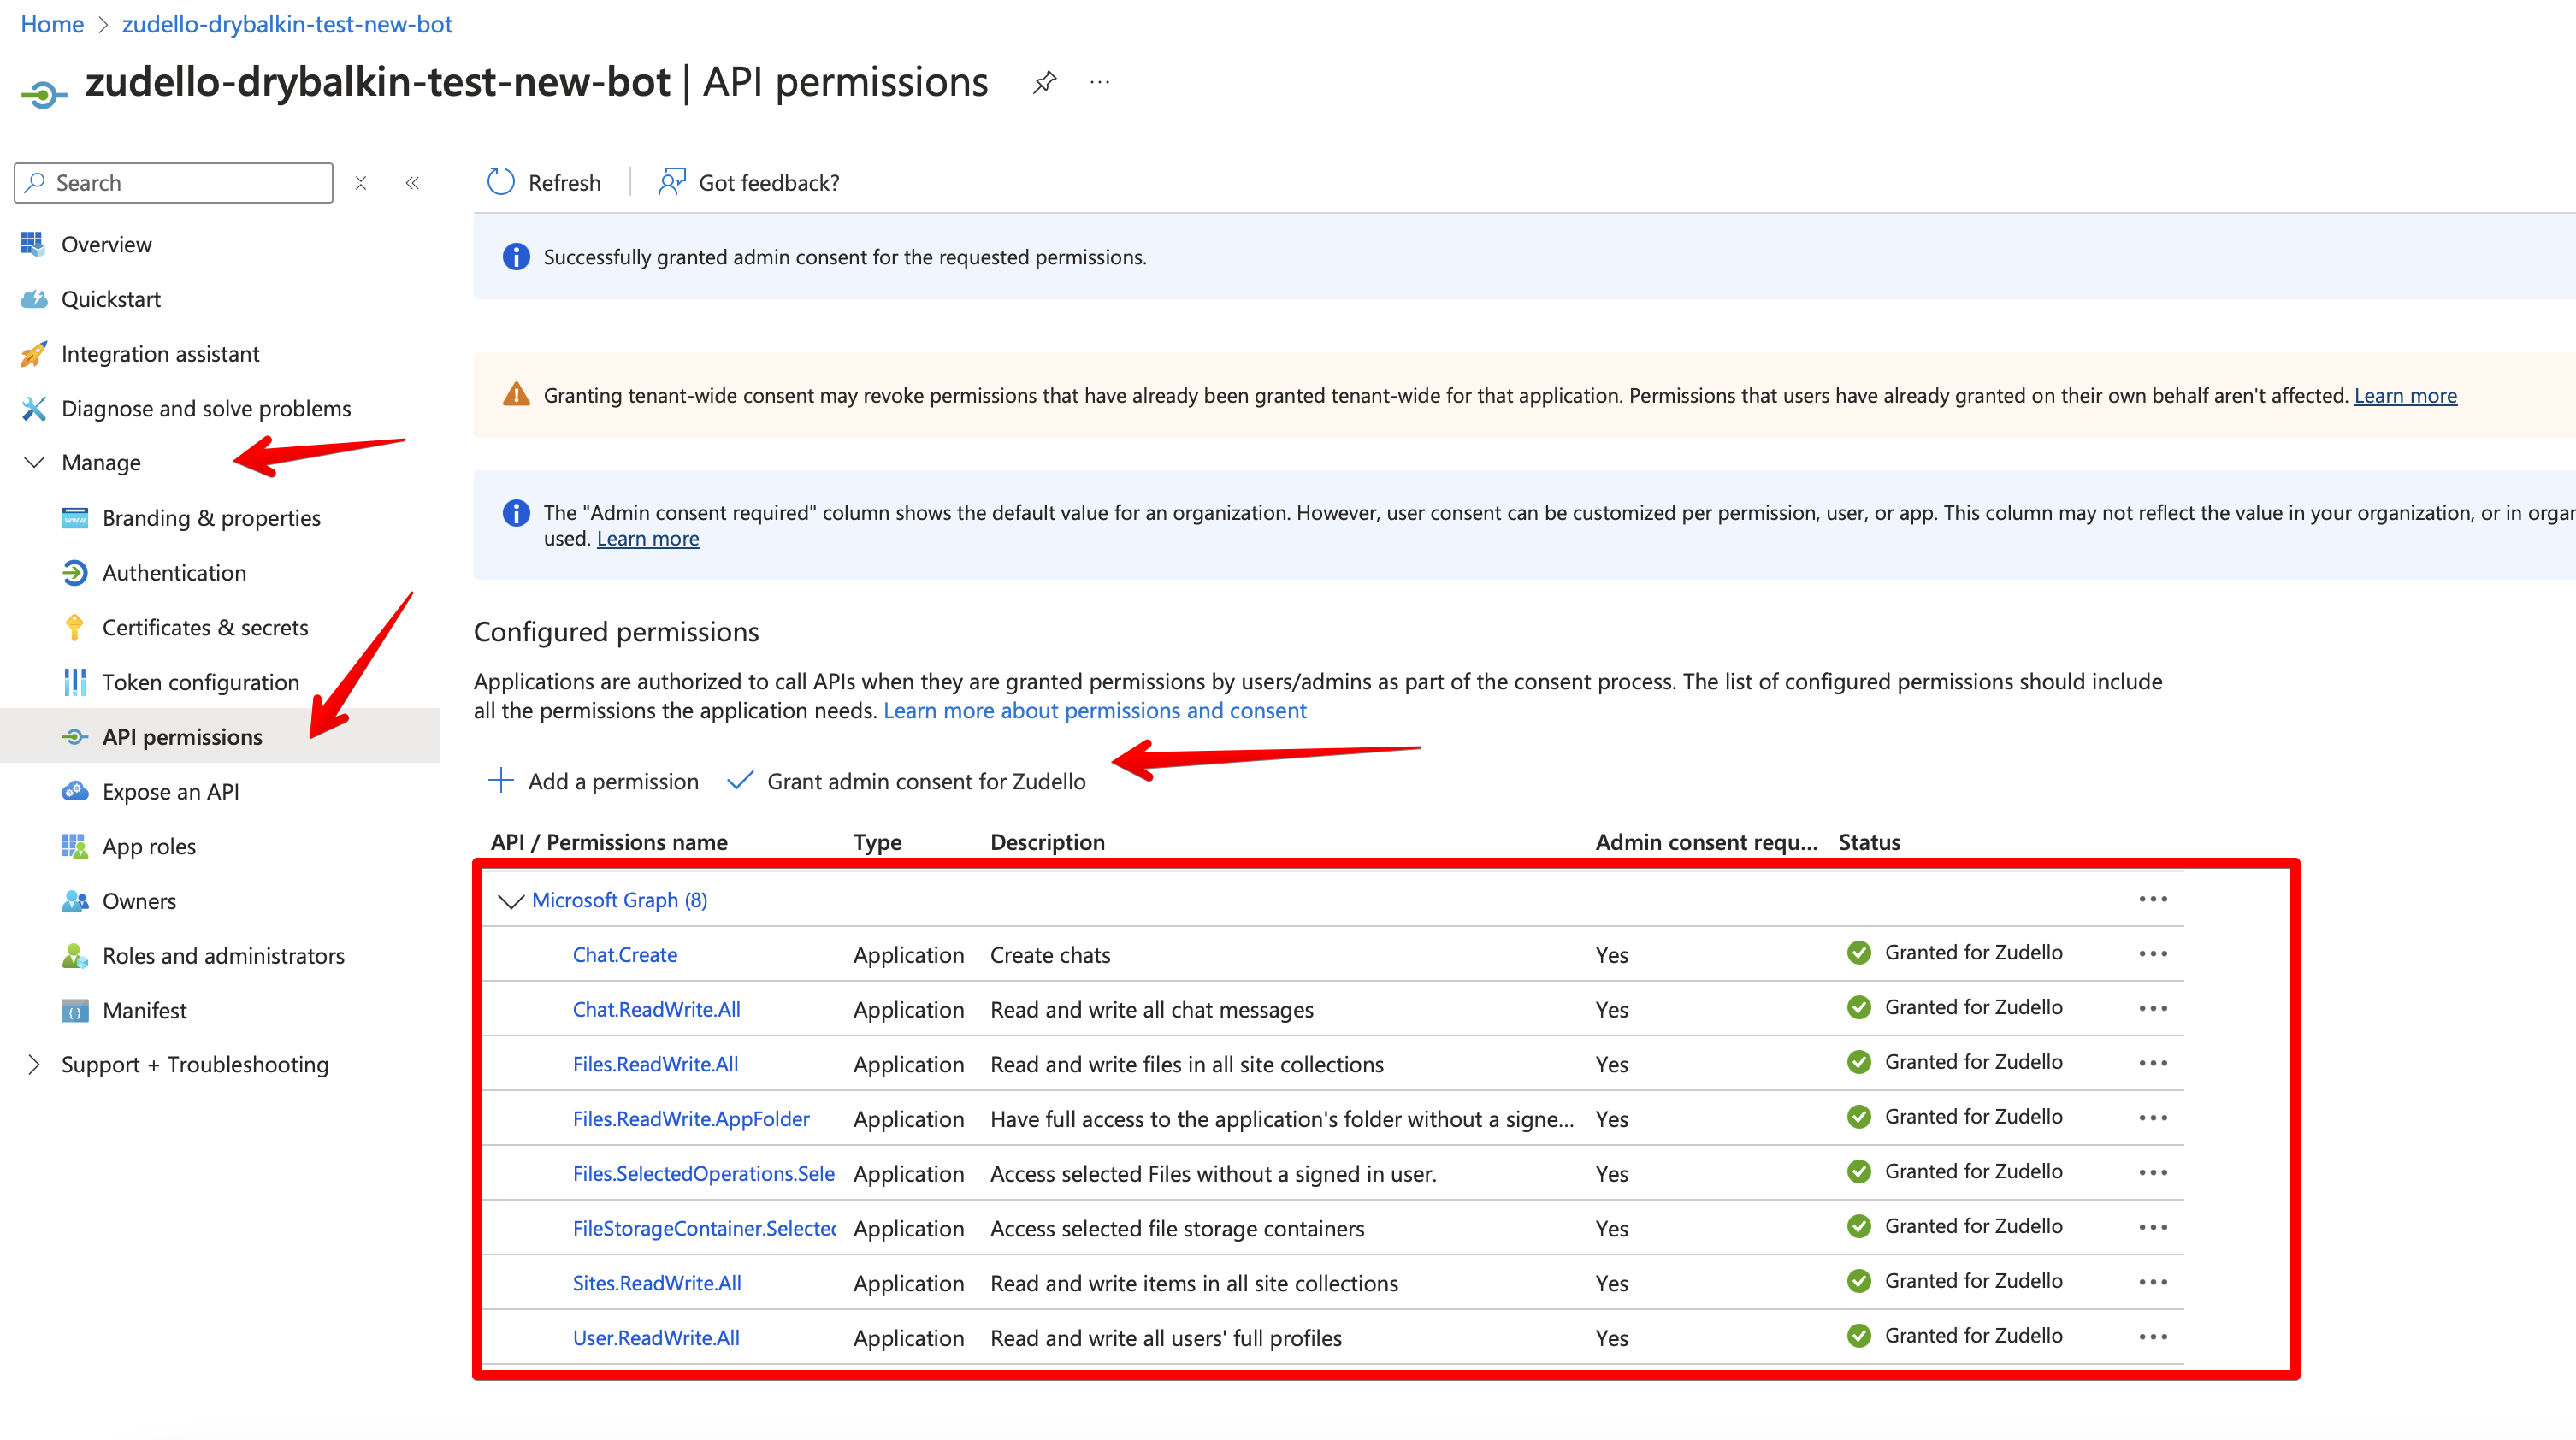Click the granted checkmark icon for User.ReadWrite.All
This screenshot has width=2576, height=1440.
click(x=1859, y=1336)
